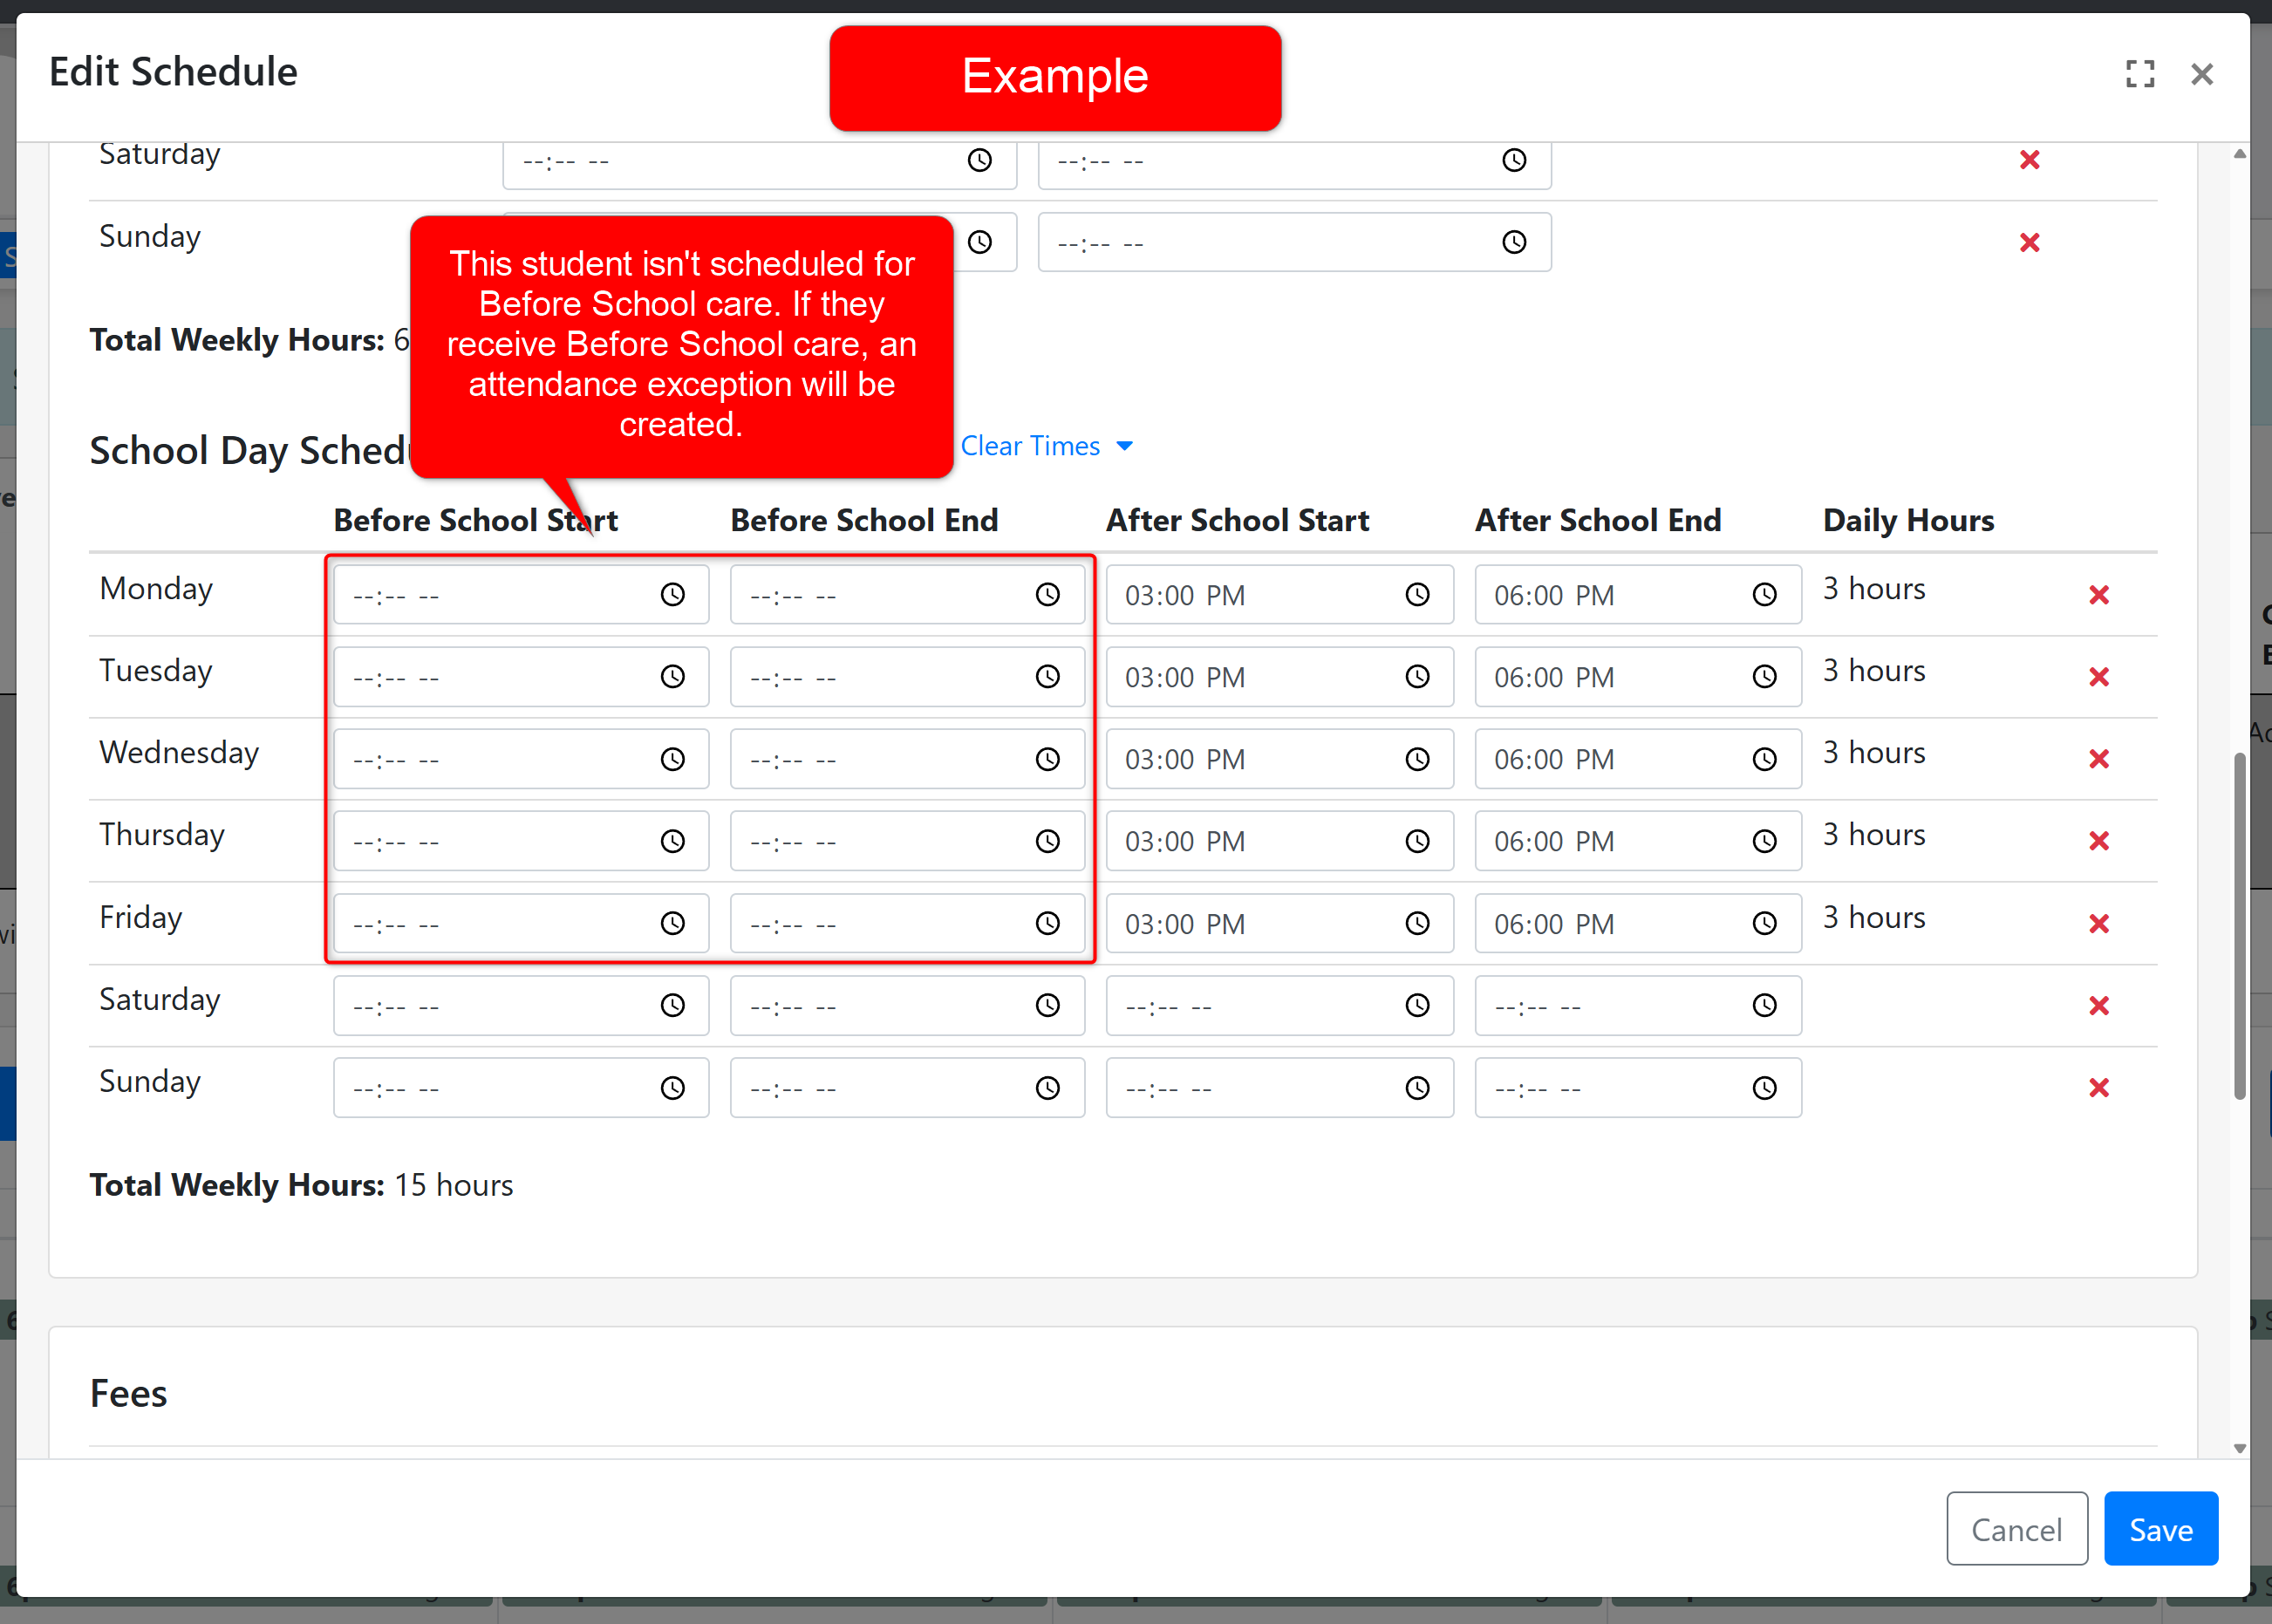Click clock icon in Tuesday After School End
The height and width of the screenshot is (1624, 2272).
(1764, 677)
